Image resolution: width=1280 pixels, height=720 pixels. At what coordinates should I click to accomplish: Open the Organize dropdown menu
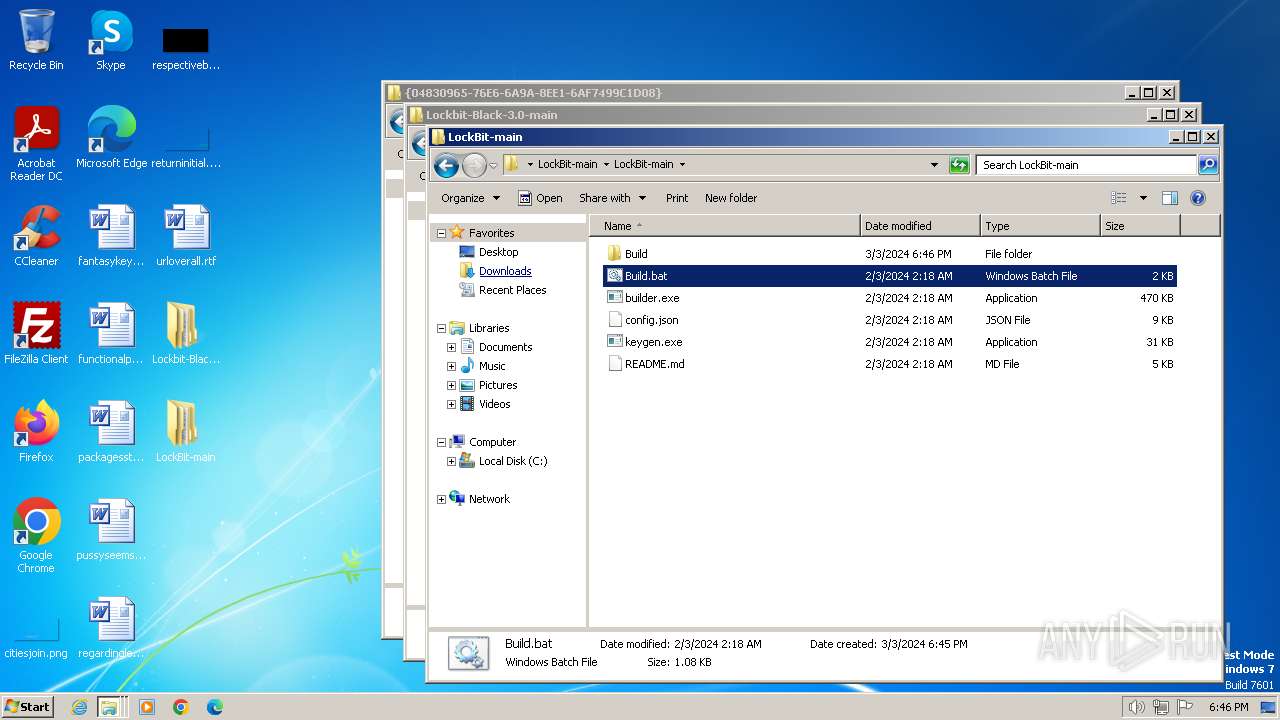[470, 198]
